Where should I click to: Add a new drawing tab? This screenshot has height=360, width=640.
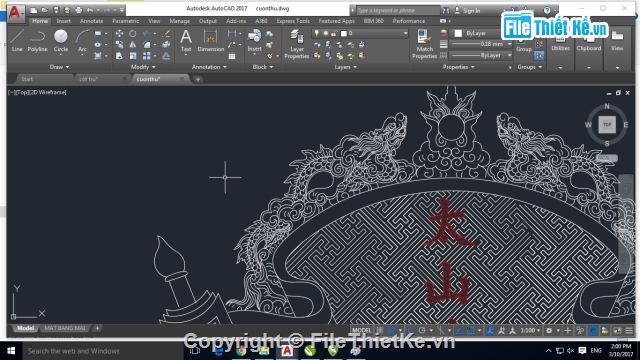pyautogui.click(x=198, y=79)
